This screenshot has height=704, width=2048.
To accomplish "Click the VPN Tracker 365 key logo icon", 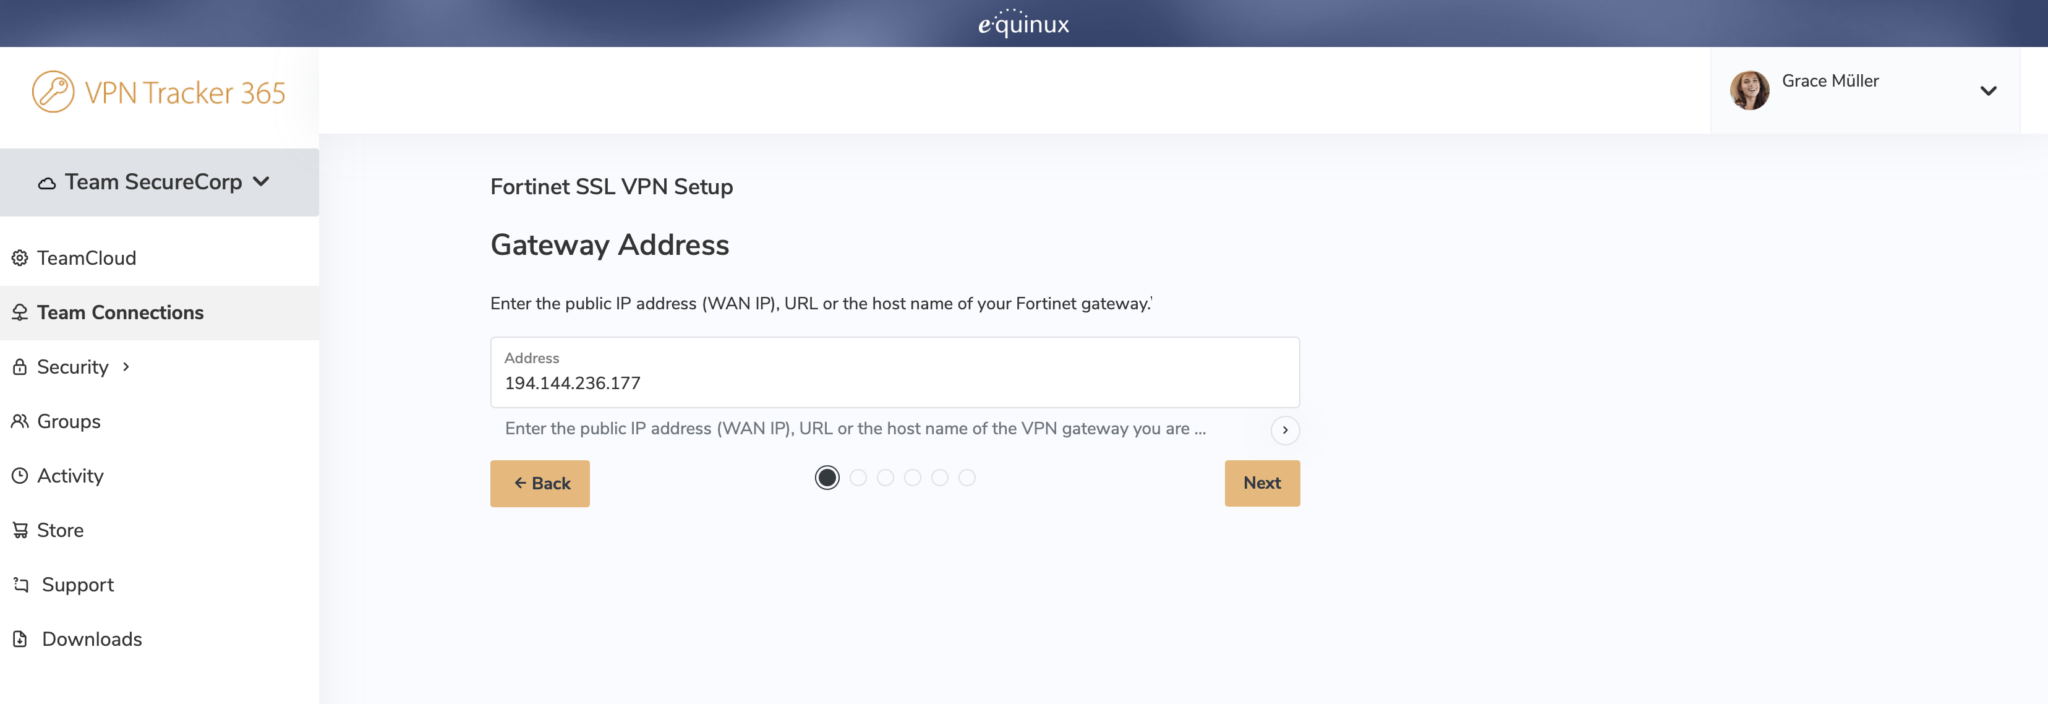I will tap(53, 92).
